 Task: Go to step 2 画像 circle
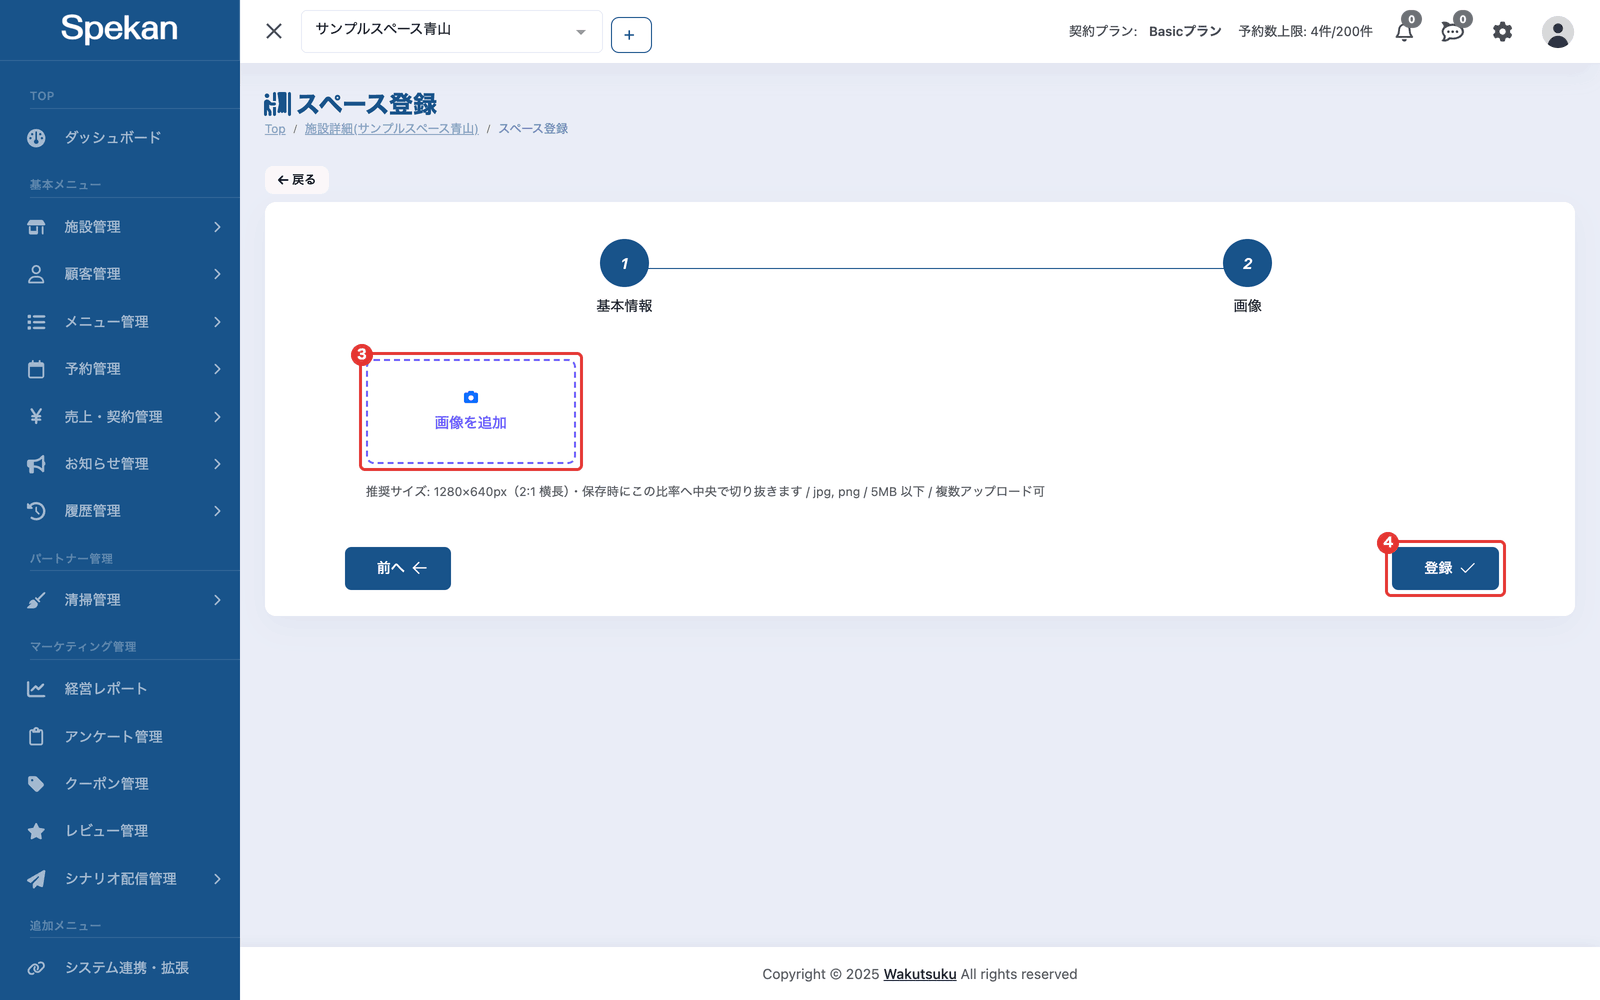tap(1247, 264)
